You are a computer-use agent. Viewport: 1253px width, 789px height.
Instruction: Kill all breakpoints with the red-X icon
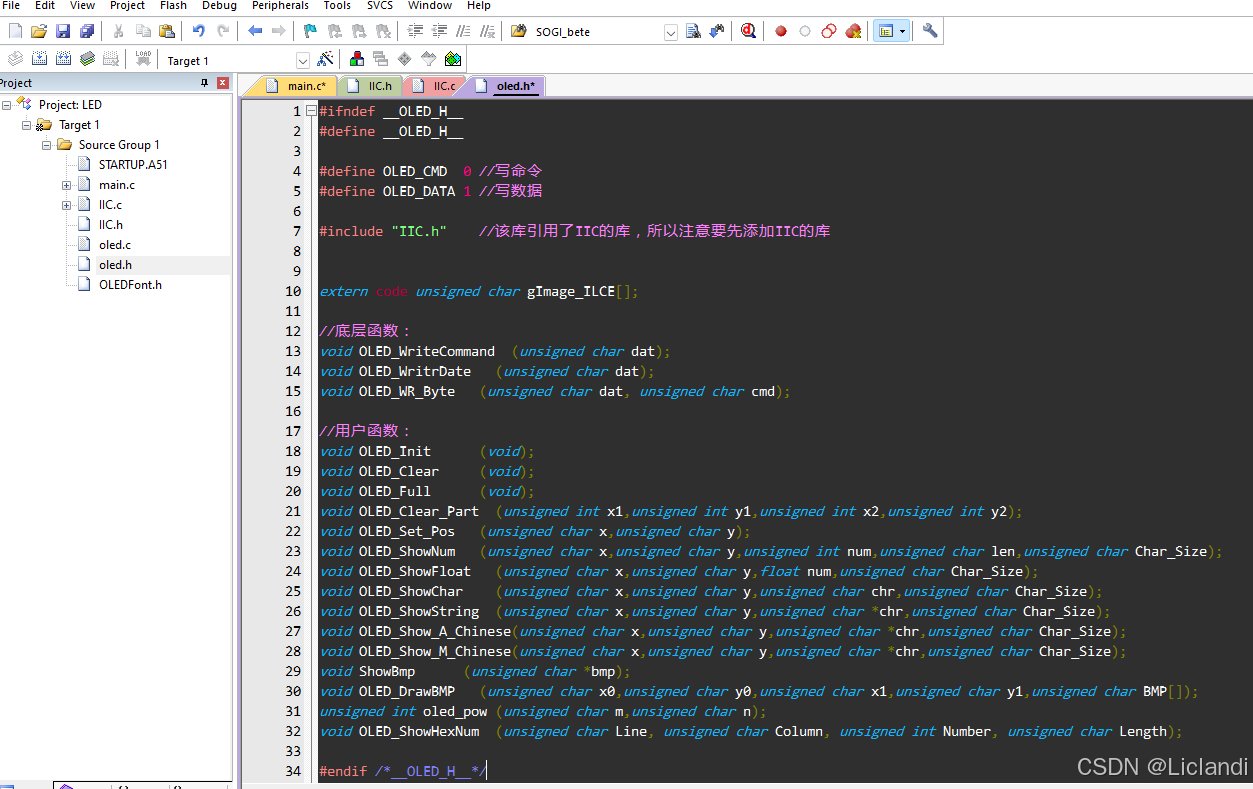(853, 31)
